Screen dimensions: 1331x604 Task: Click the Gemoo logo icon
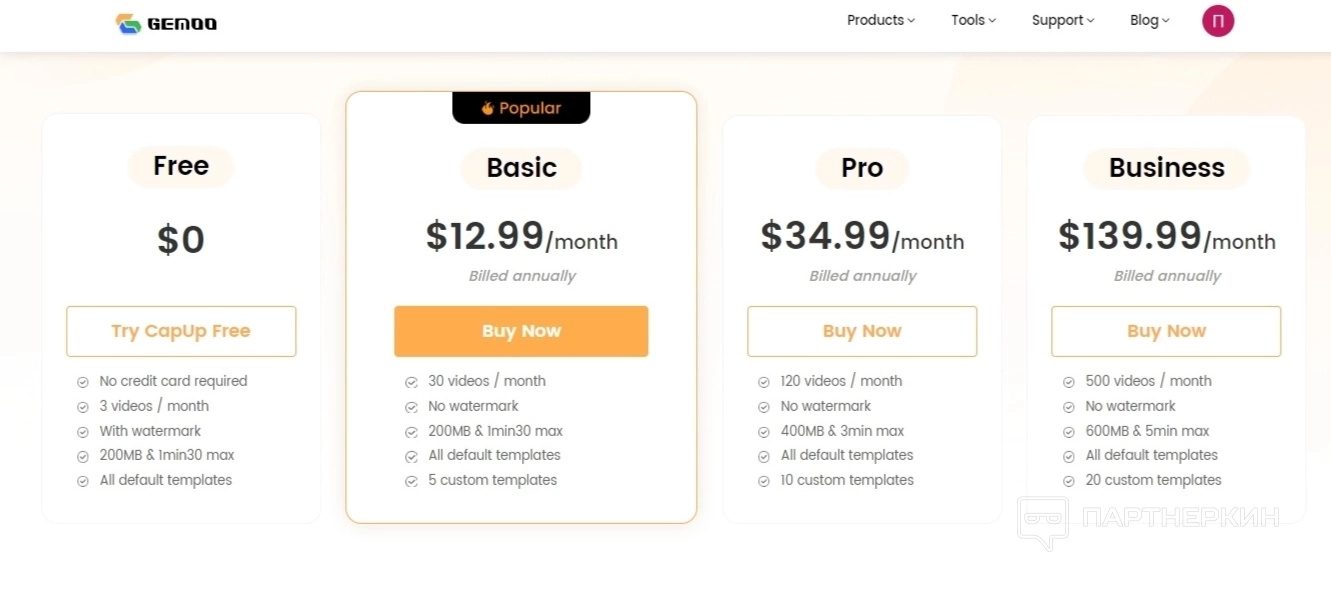click(x=128, y=23)
